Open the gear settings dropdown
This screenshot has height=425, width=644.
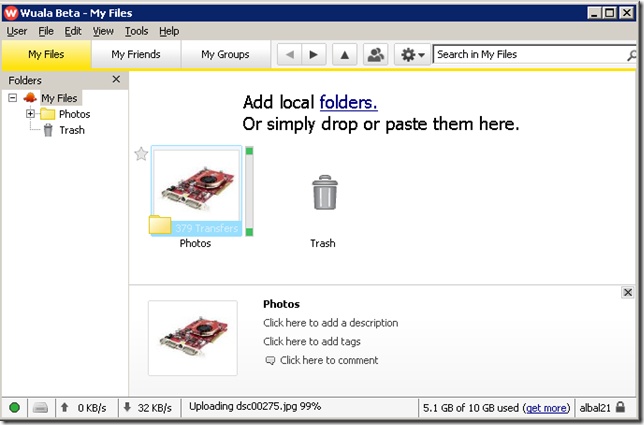[412, 55]
